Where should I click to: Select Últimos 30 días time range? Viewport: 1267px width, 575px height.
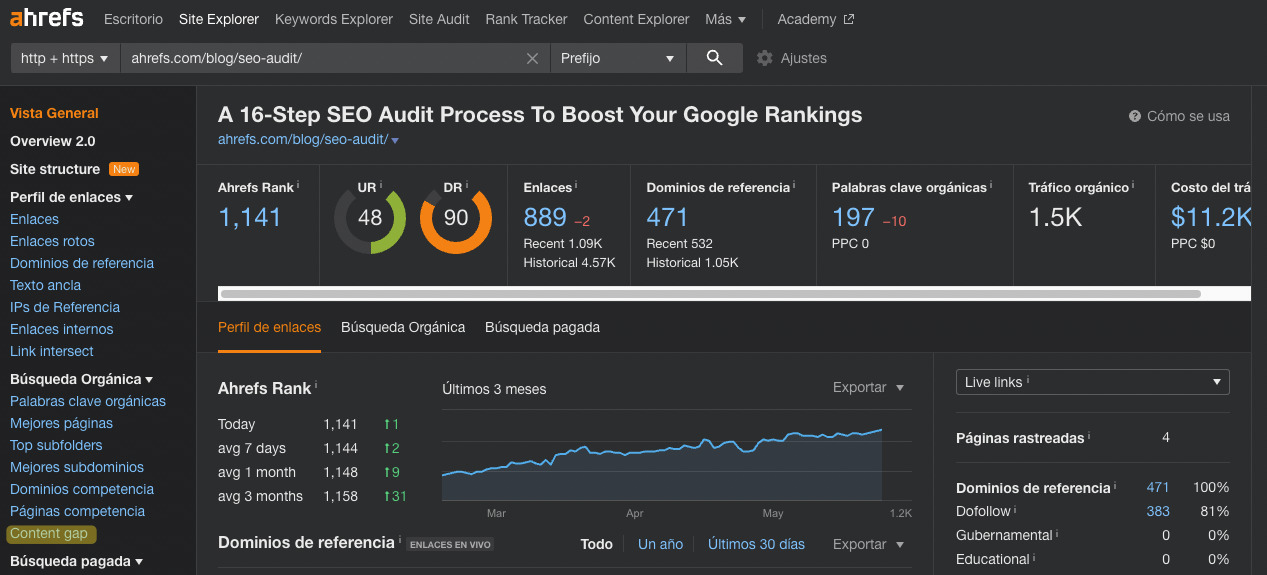(756, 544)
